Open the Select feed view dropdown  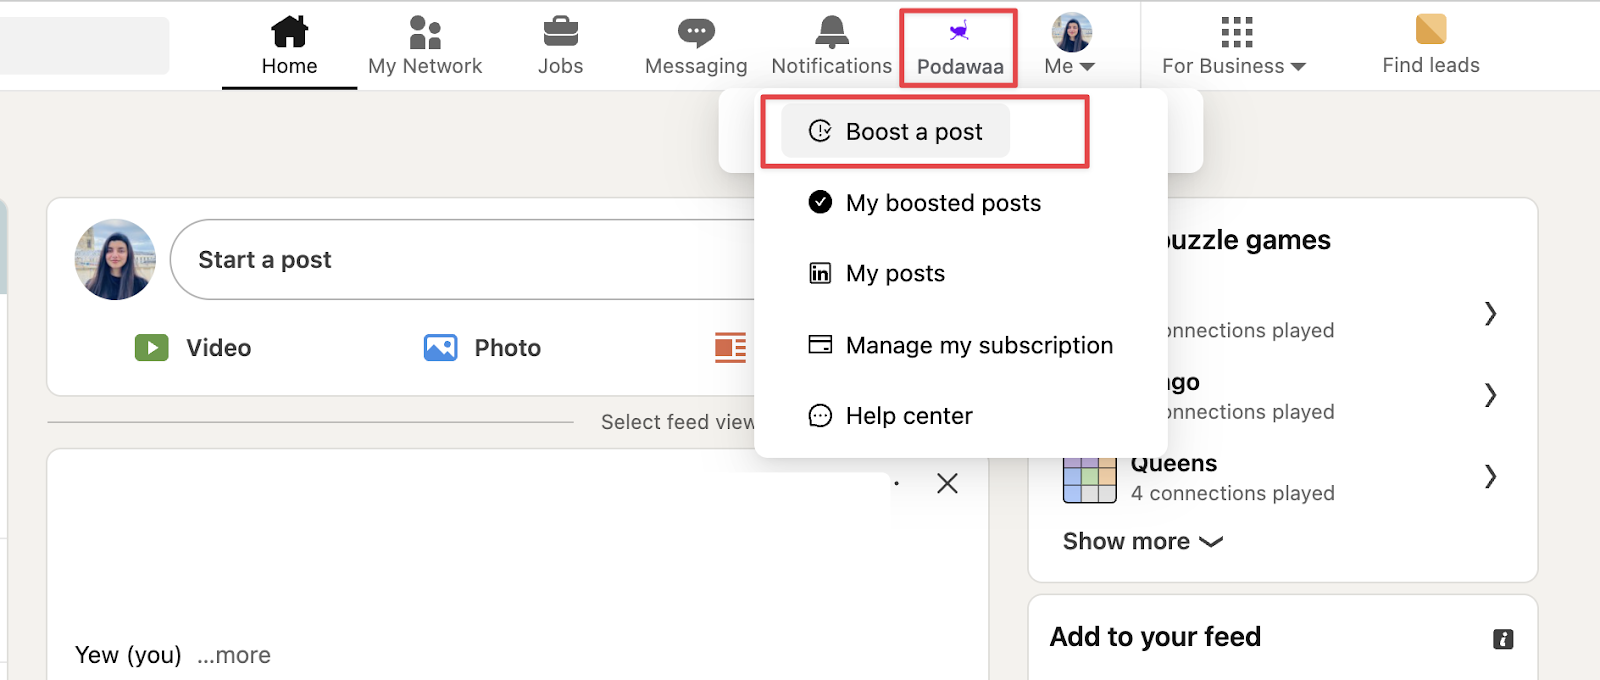tap(677, 422)
